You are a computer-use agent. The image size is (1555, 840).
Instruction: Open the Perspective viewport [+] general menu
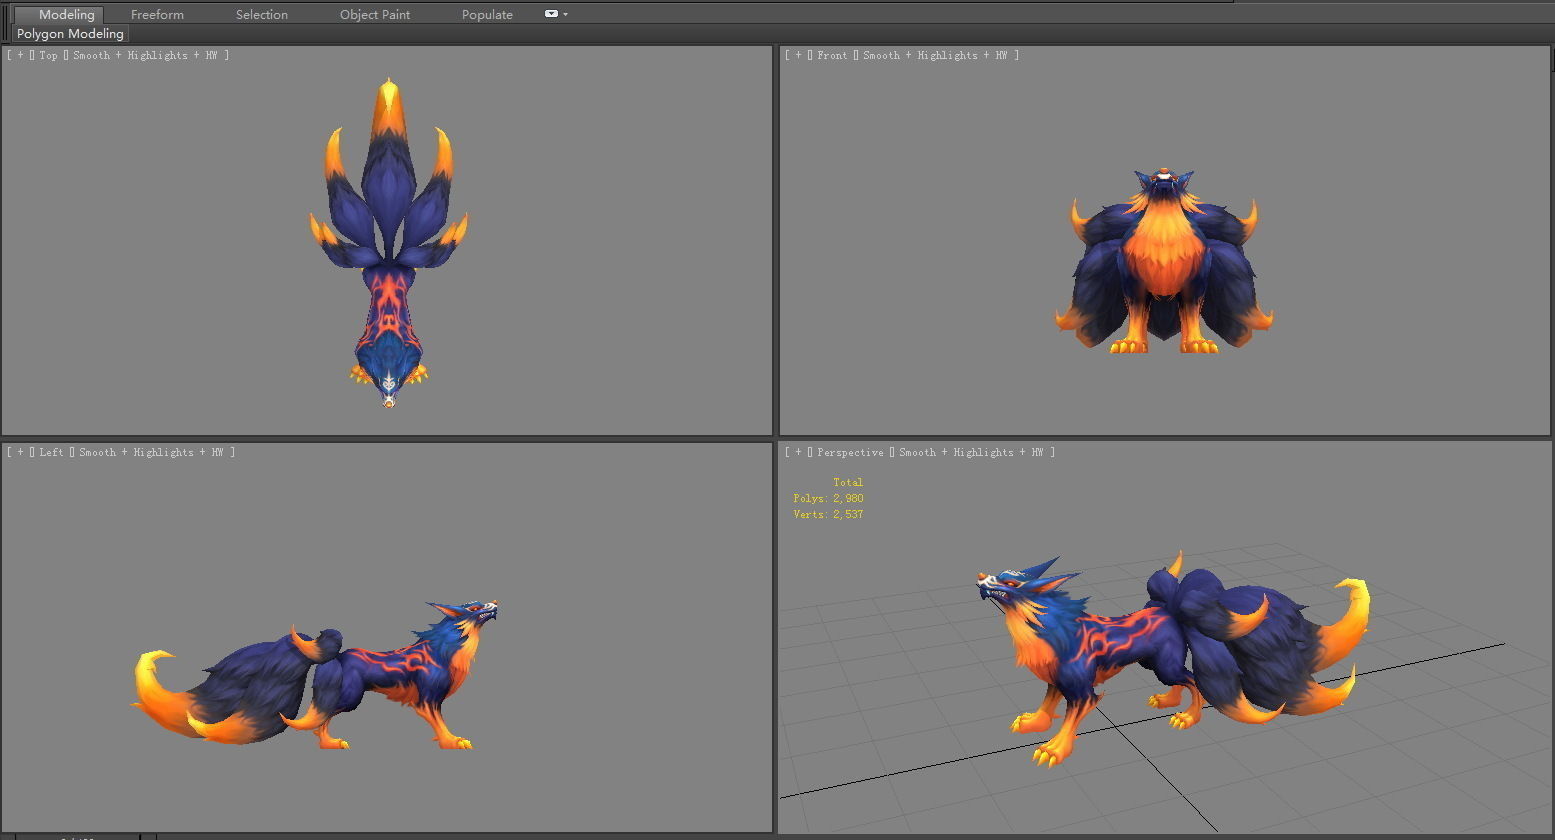(798, 452)
